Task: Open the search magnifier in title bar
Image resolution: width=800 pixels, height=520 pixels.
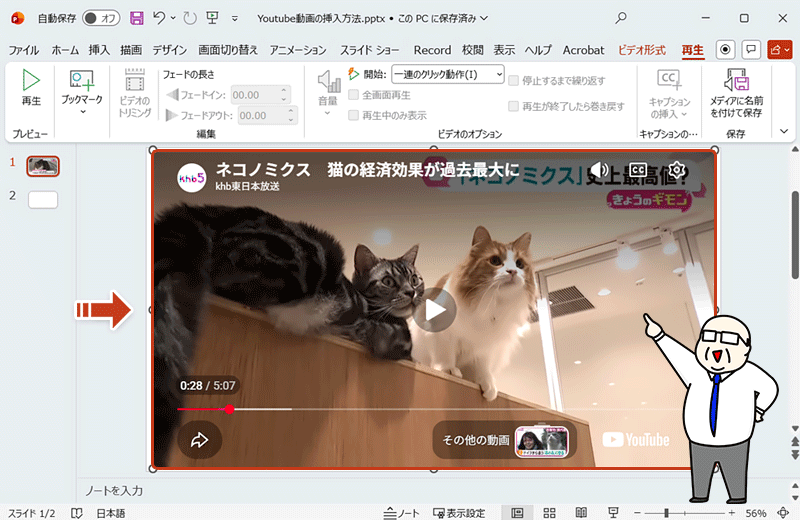Action: [x=620, y=18]
